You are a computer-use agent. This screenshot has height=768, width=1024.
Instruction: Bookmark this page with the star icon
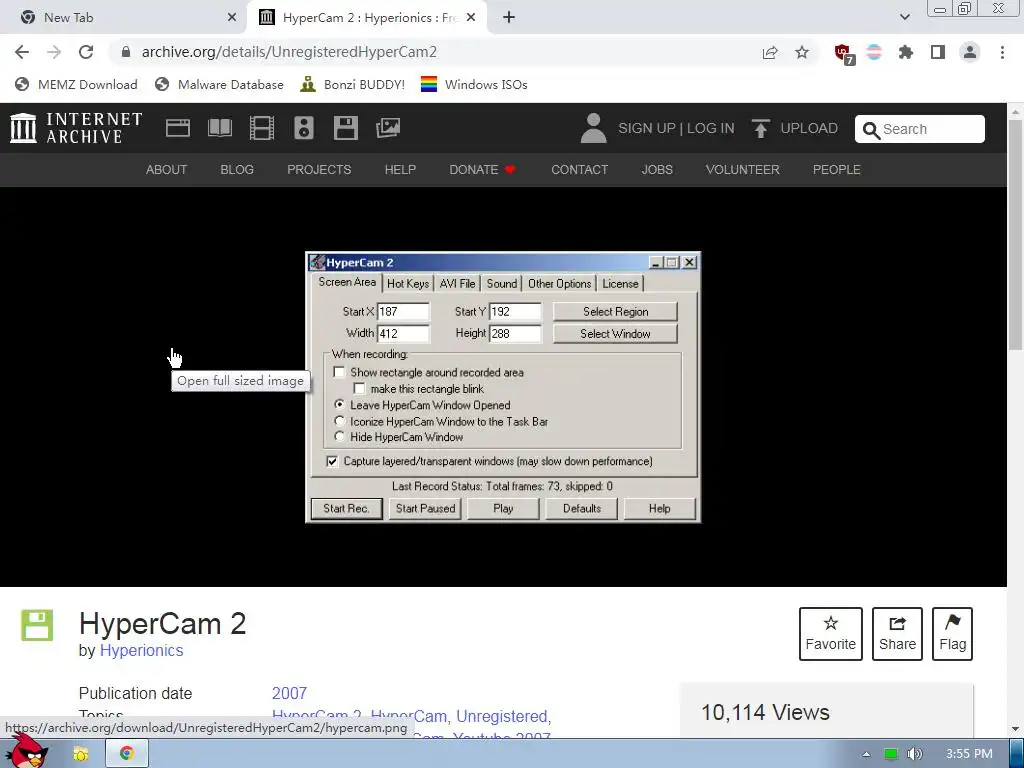point(802,52)
